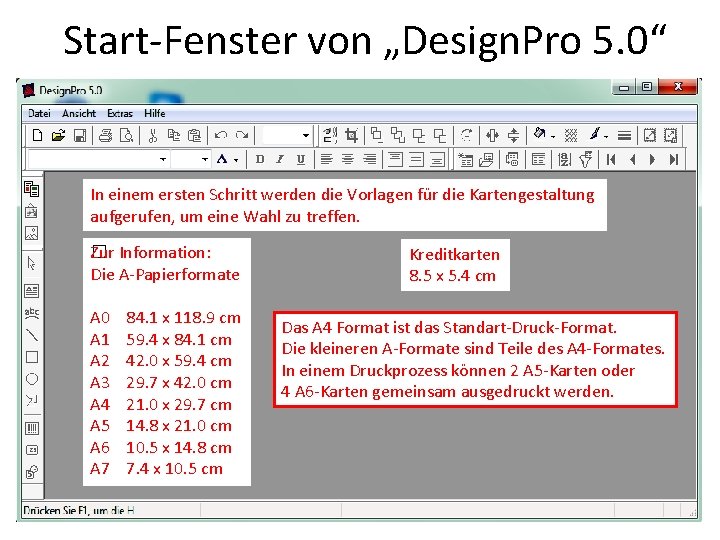The image size is (720, 540).
Task: Toggle underline formatting
Action: click(x=301, y=159)
